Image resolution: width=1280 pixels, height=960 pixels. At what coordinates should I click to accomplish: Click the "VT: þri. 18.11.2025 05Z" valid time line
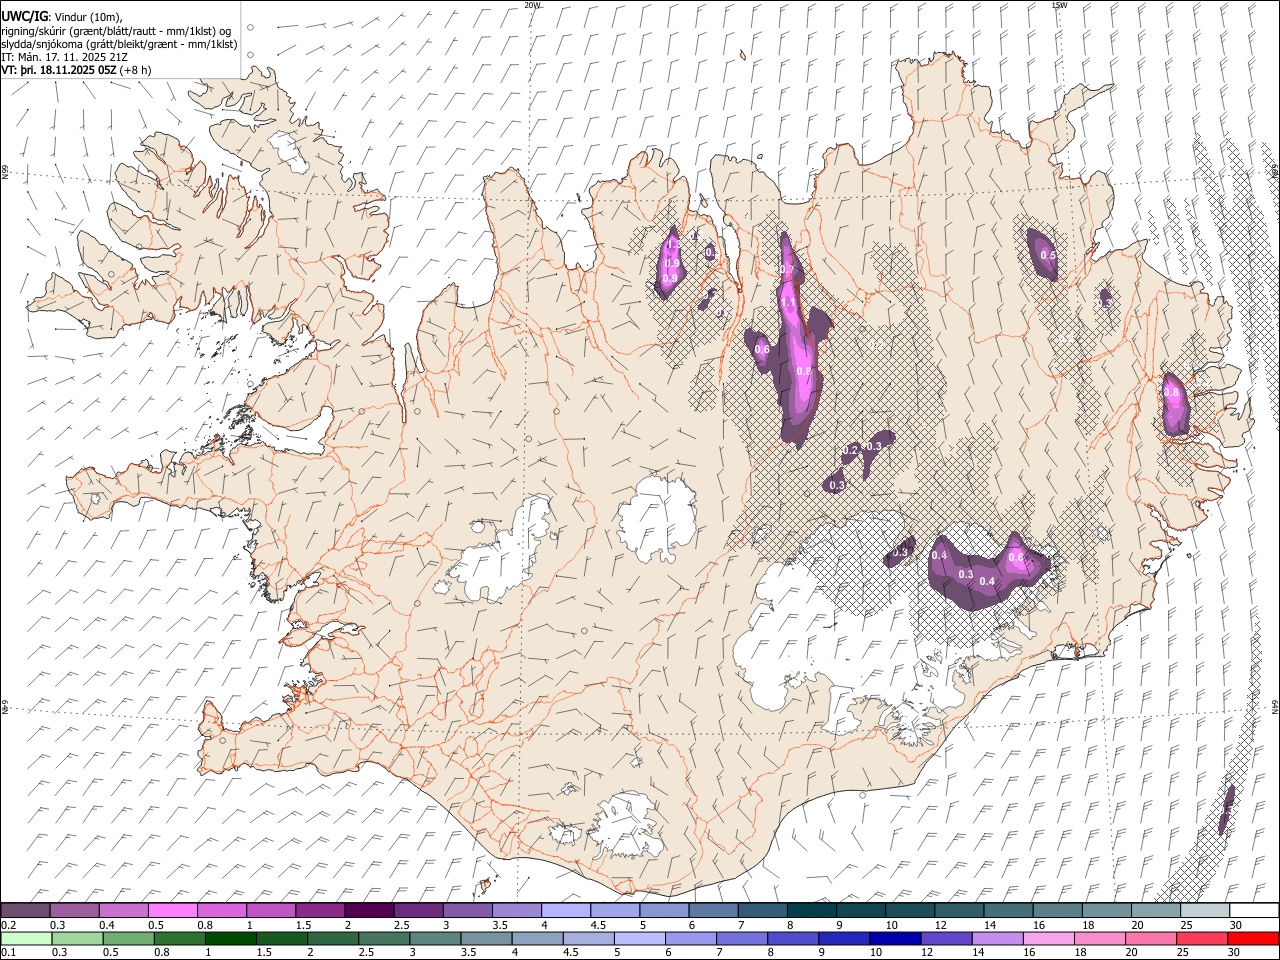(60, 70)
